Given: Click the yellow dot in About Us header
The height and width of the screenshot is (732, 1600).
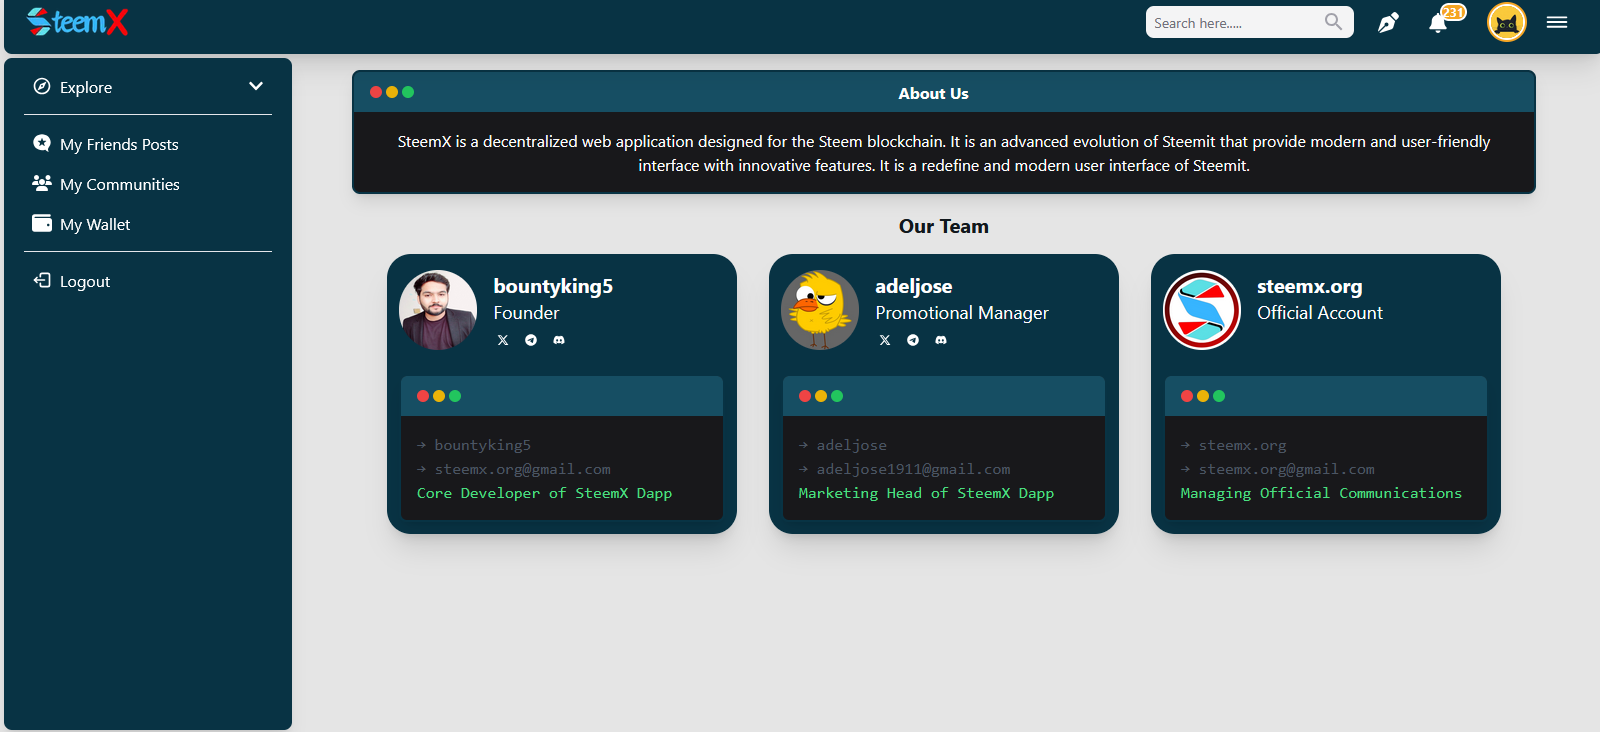Looking at the screenshot, I should (x=392, y=92).
